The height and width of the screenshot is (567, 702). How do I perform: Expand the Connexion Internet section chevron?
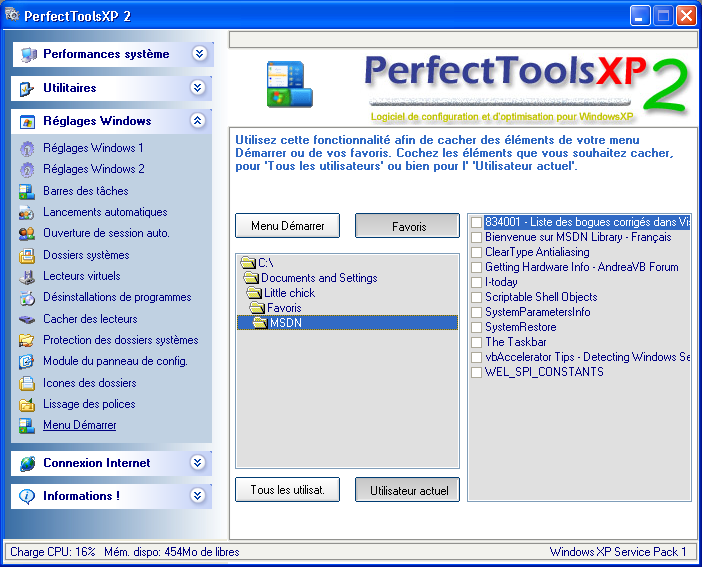[x=197, y=462]
